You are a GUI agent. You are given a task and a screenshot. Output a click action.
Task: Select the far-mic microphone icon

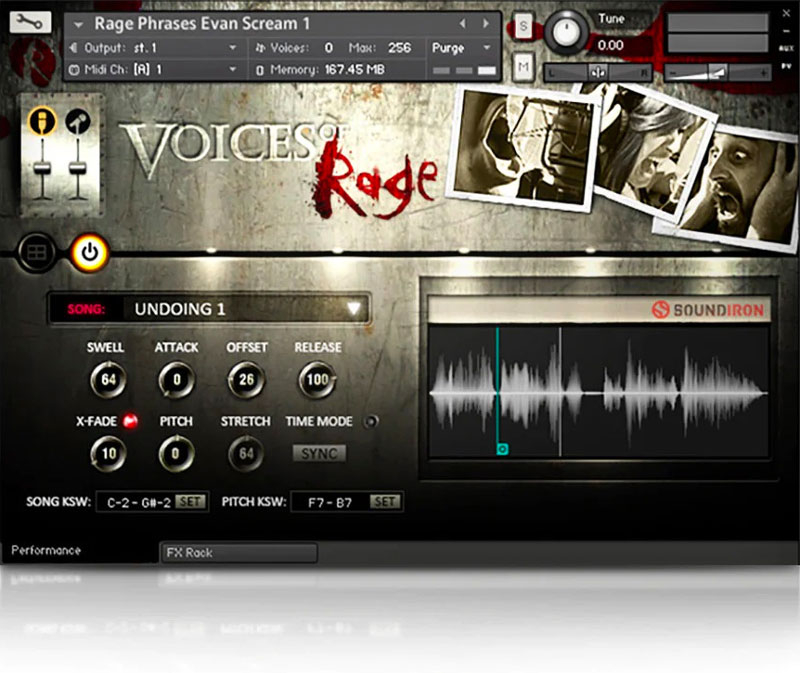[77, 121]
